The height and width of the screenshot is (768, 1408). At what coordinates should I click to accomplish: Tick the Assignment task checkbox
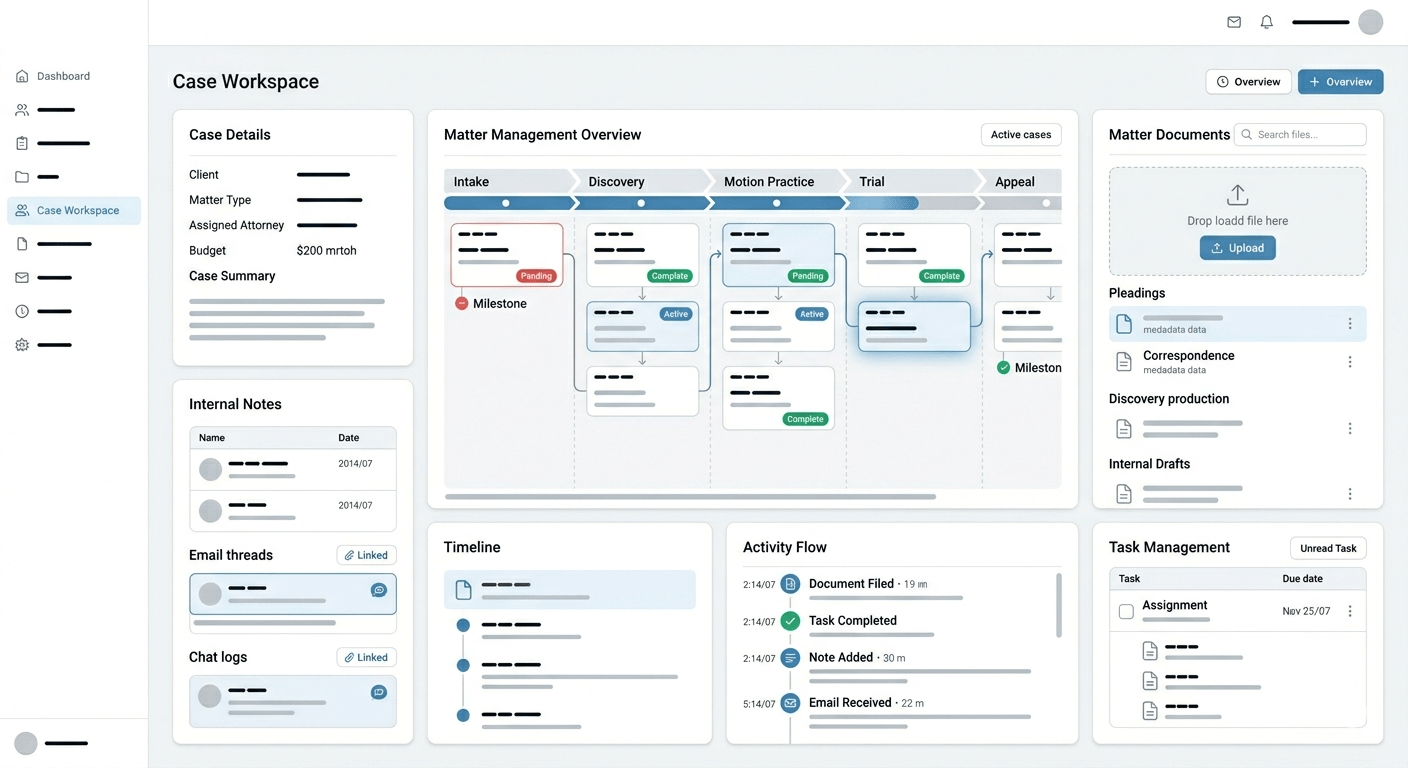pyautogui.click(x=1126, y=611)
